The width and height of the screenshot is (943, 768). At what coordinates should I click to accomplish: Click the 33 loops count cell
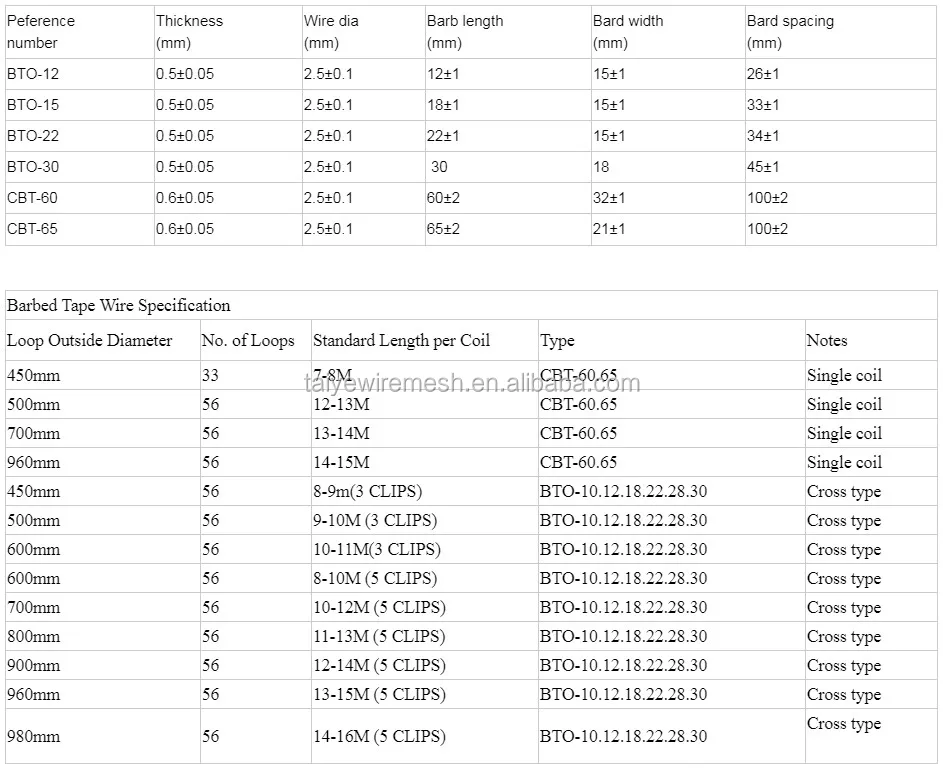coord(210,376)
